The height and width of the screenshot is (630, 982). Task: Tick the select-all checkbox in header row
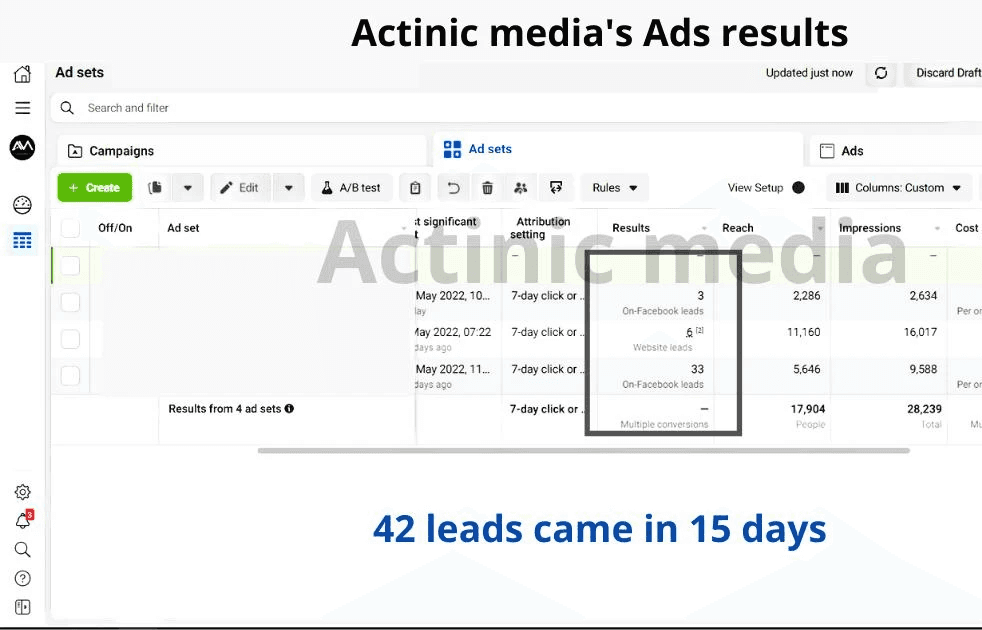(x=70, y=228)
